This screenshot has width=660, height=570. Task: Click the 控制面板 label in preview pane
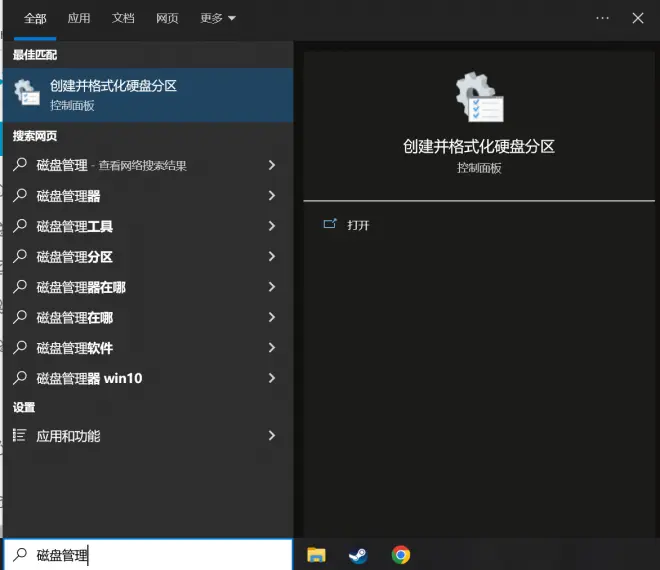[479, 168]
